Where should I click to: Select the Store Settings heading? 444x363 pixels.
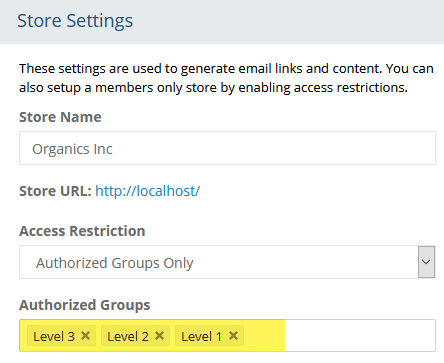click(x=75, y=21)
